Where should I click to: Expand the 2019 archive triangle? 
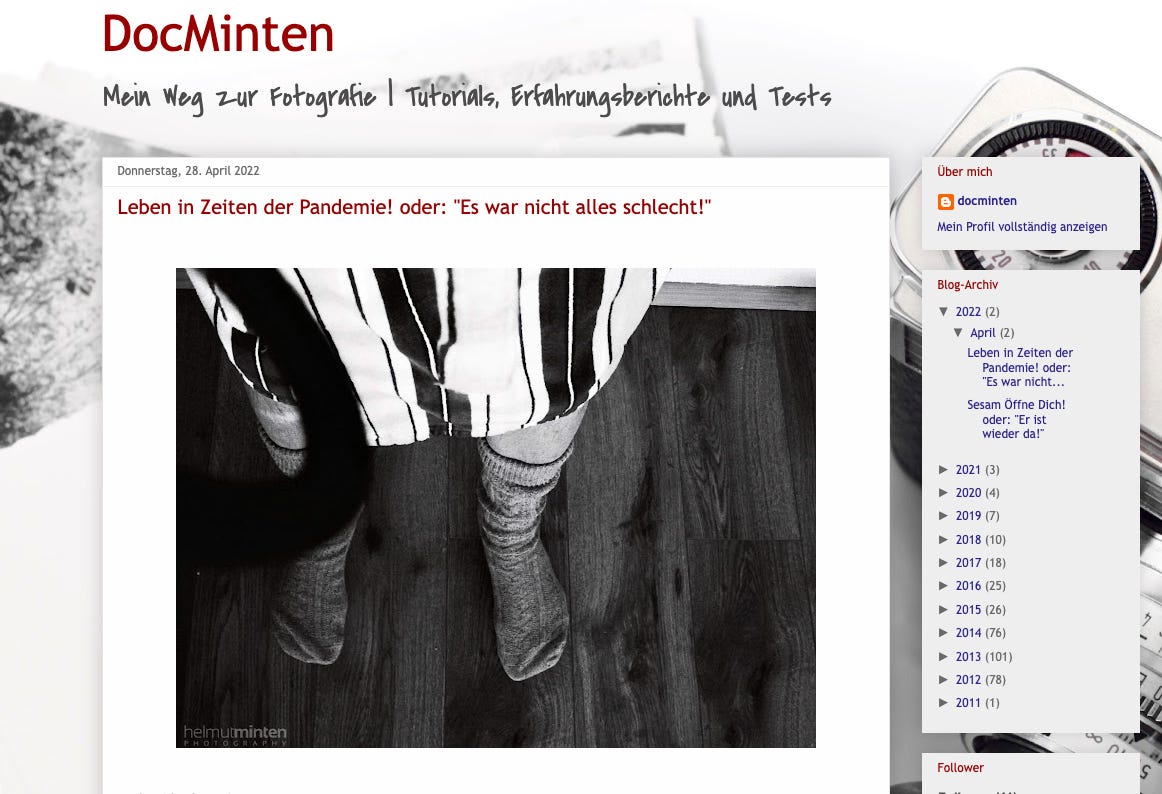pyautogui.click(x=944, y=515)
